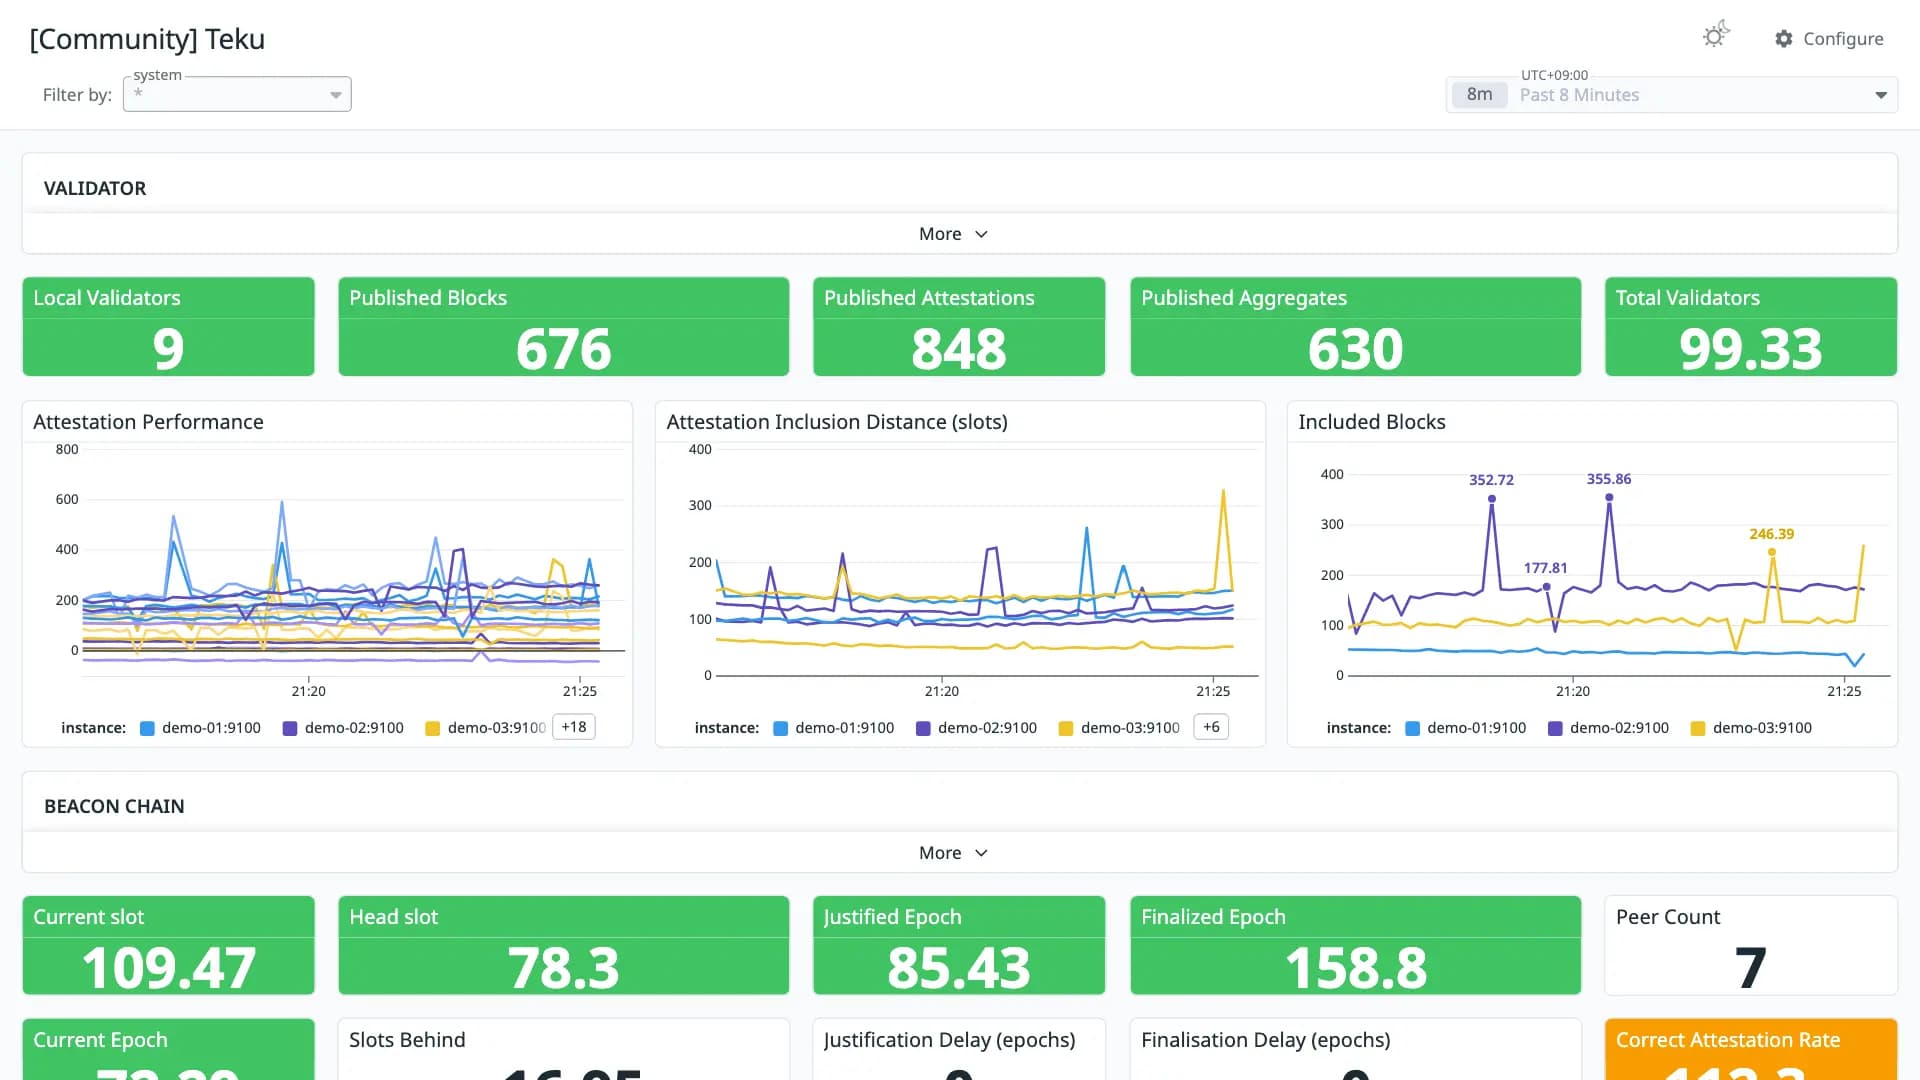Image resolution: width=1920 pixels, height=1080 pixels.
Task: Toggle demo-02:9100 swatch in Attestation Performance legend
Action: 290,729
